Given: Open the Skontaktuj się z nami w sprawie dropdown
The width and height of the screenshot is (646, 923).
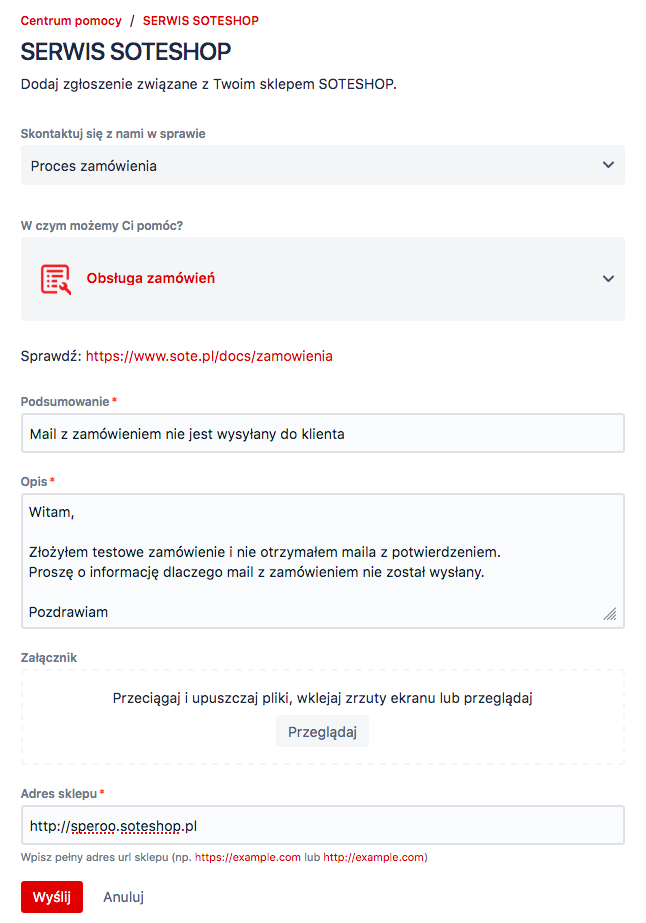Looking at the screenshot, I should 323,165.
